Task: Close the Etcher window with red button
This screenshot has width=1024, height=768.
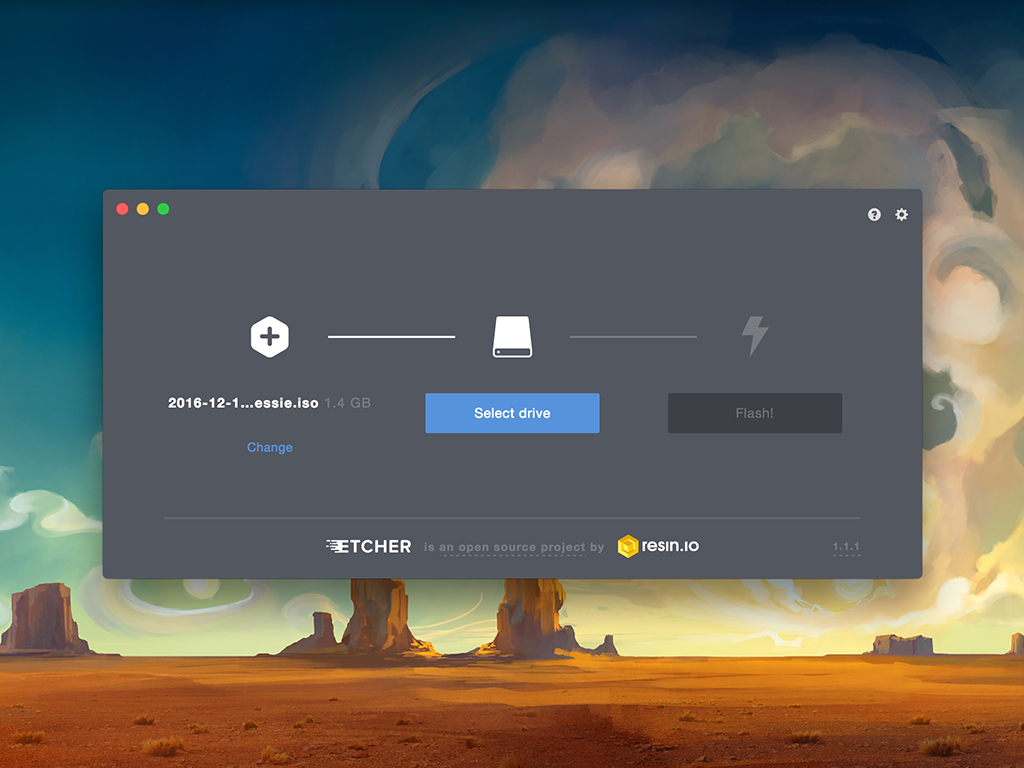Action: coord(122,209)
